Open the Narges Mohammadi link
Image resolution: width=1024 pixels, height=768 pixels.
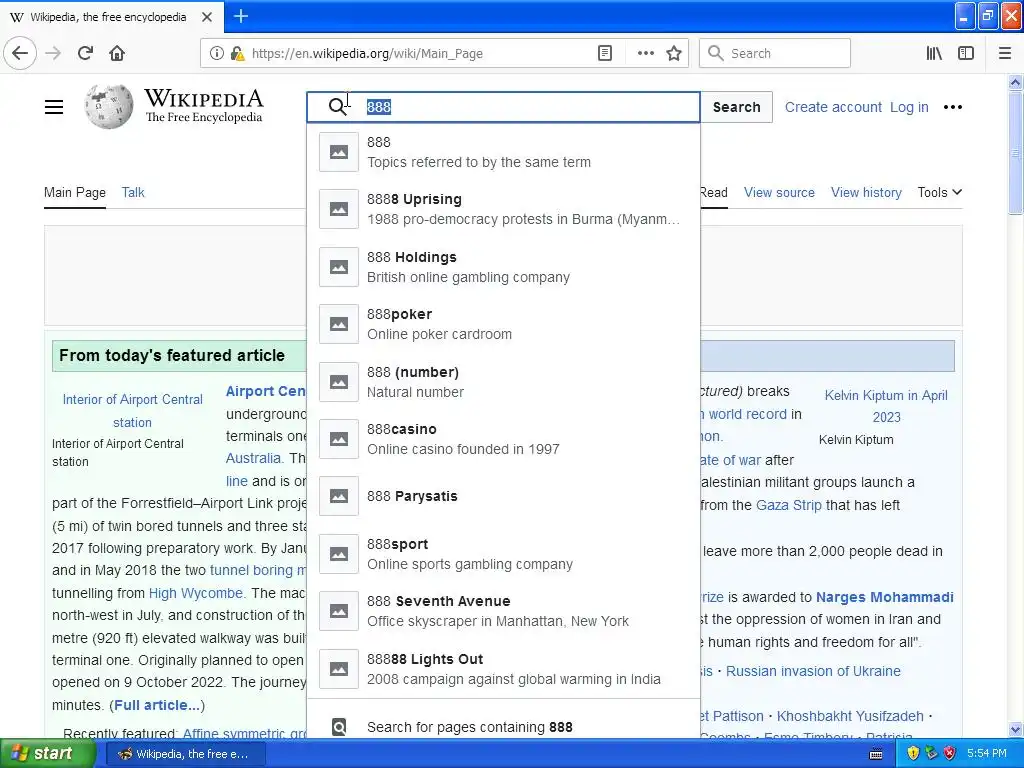885,597
